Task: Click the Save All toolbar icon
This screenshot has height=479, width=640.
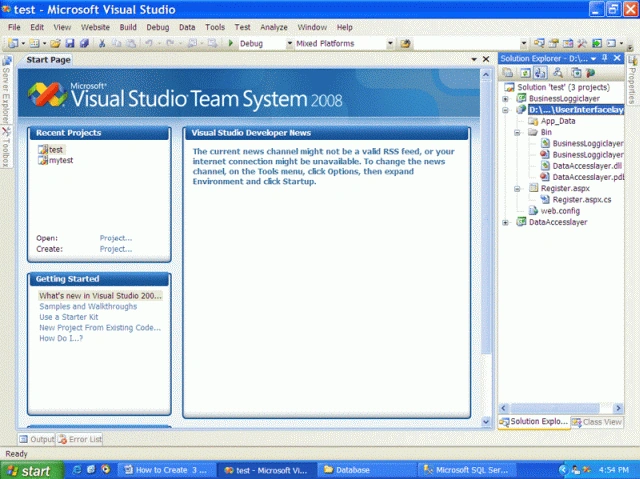Action: 84,43
